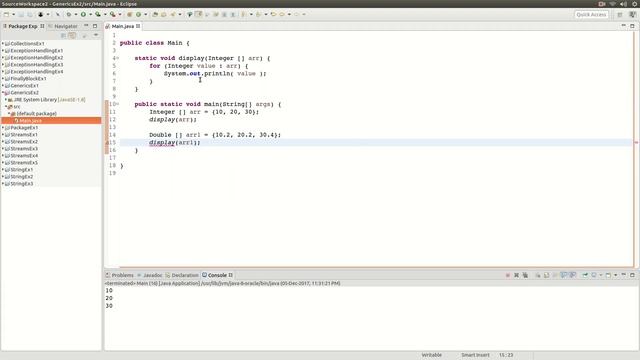The image size is (640, 360).
Task: Click the New file toolbar icon
Action: [x=6, y=14]
